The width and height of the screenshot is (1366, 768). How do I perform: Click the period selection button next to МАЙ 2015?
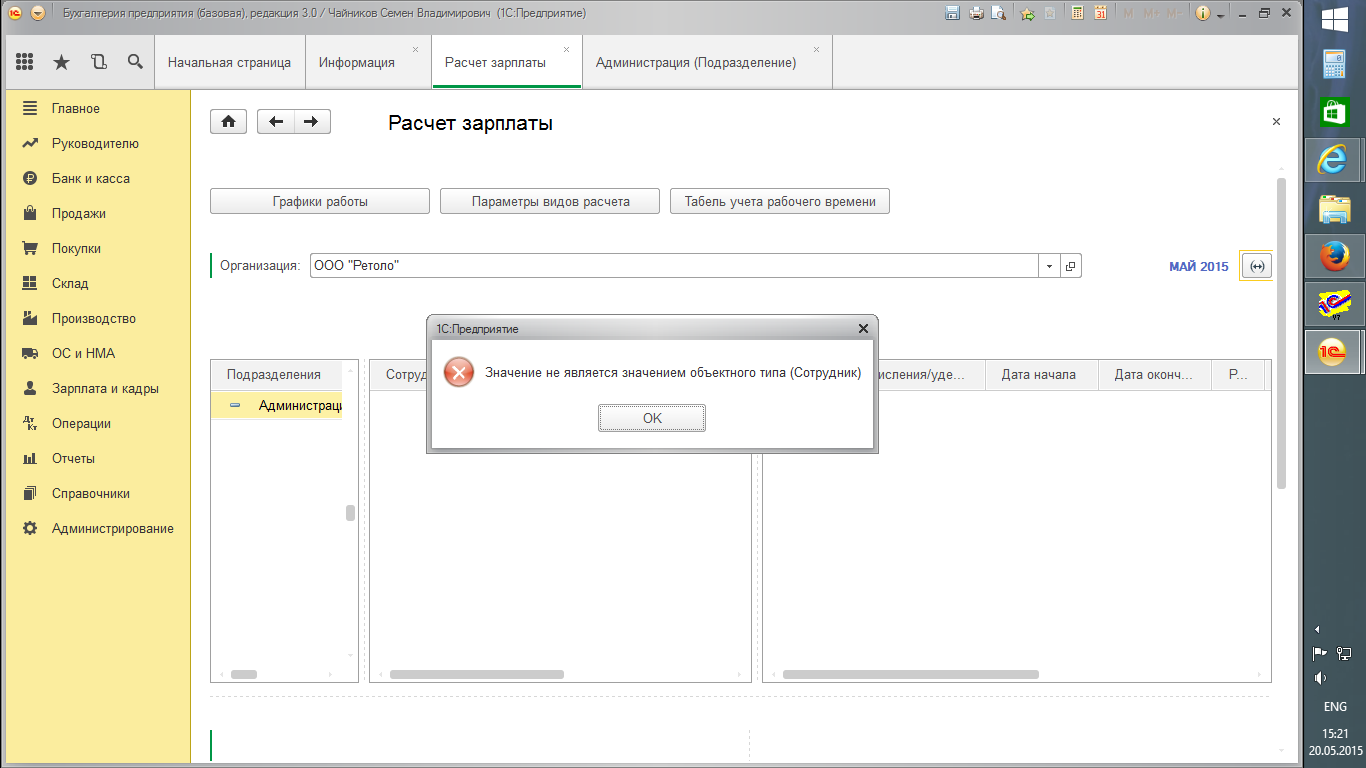click(x=1257, y=266)
